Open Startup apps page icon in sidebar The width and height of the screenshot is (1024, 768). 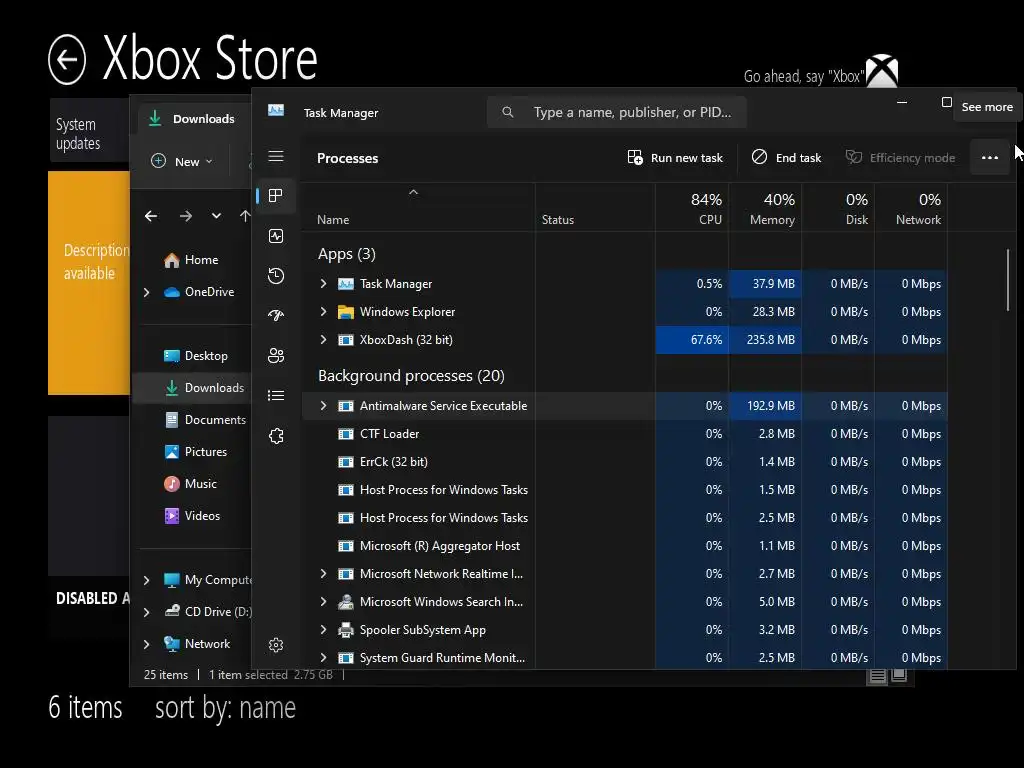(276, 315)
